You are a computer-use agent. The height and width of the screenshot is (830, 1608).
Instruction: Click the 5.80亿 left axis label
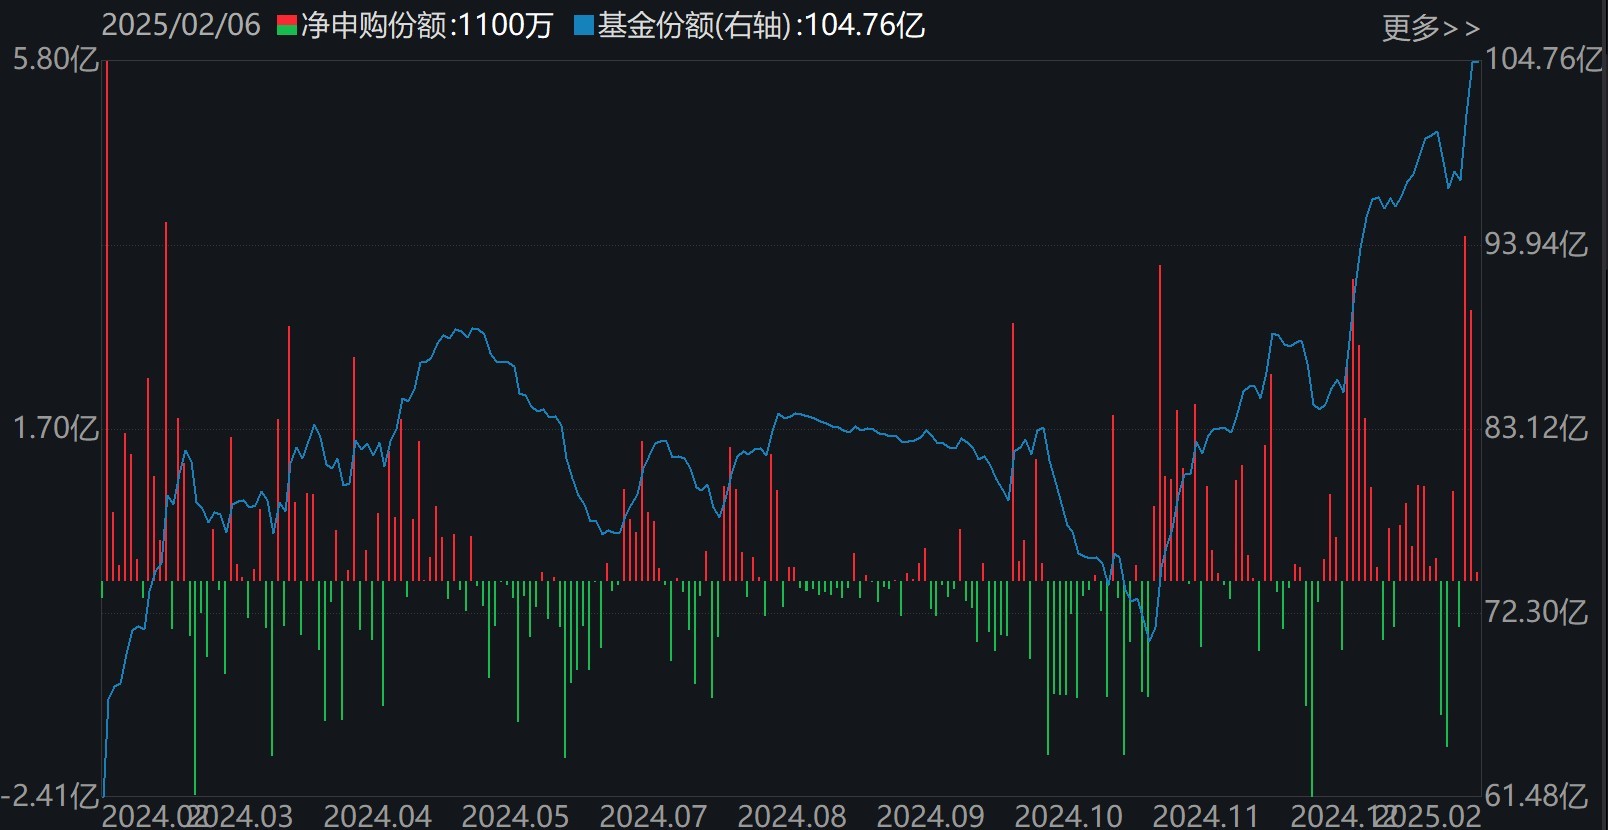pos(55,59)
